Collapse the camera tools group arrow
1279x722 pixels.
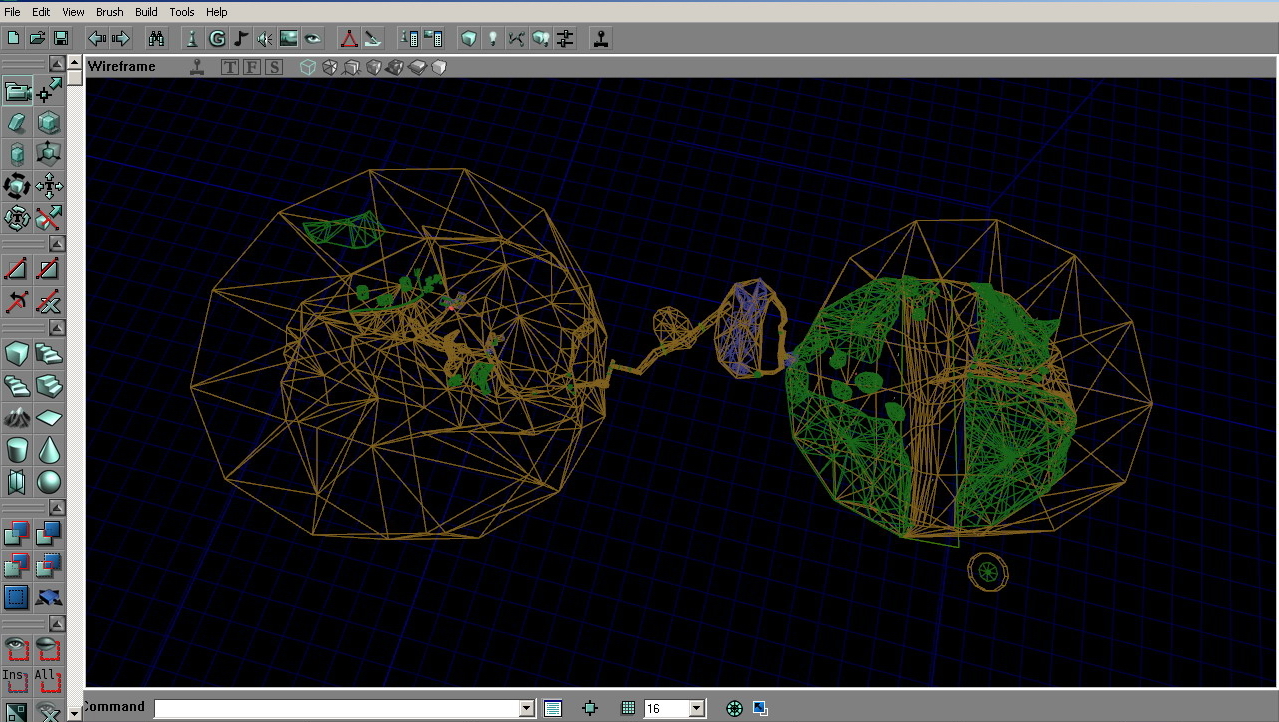click(x=57, y=64)
